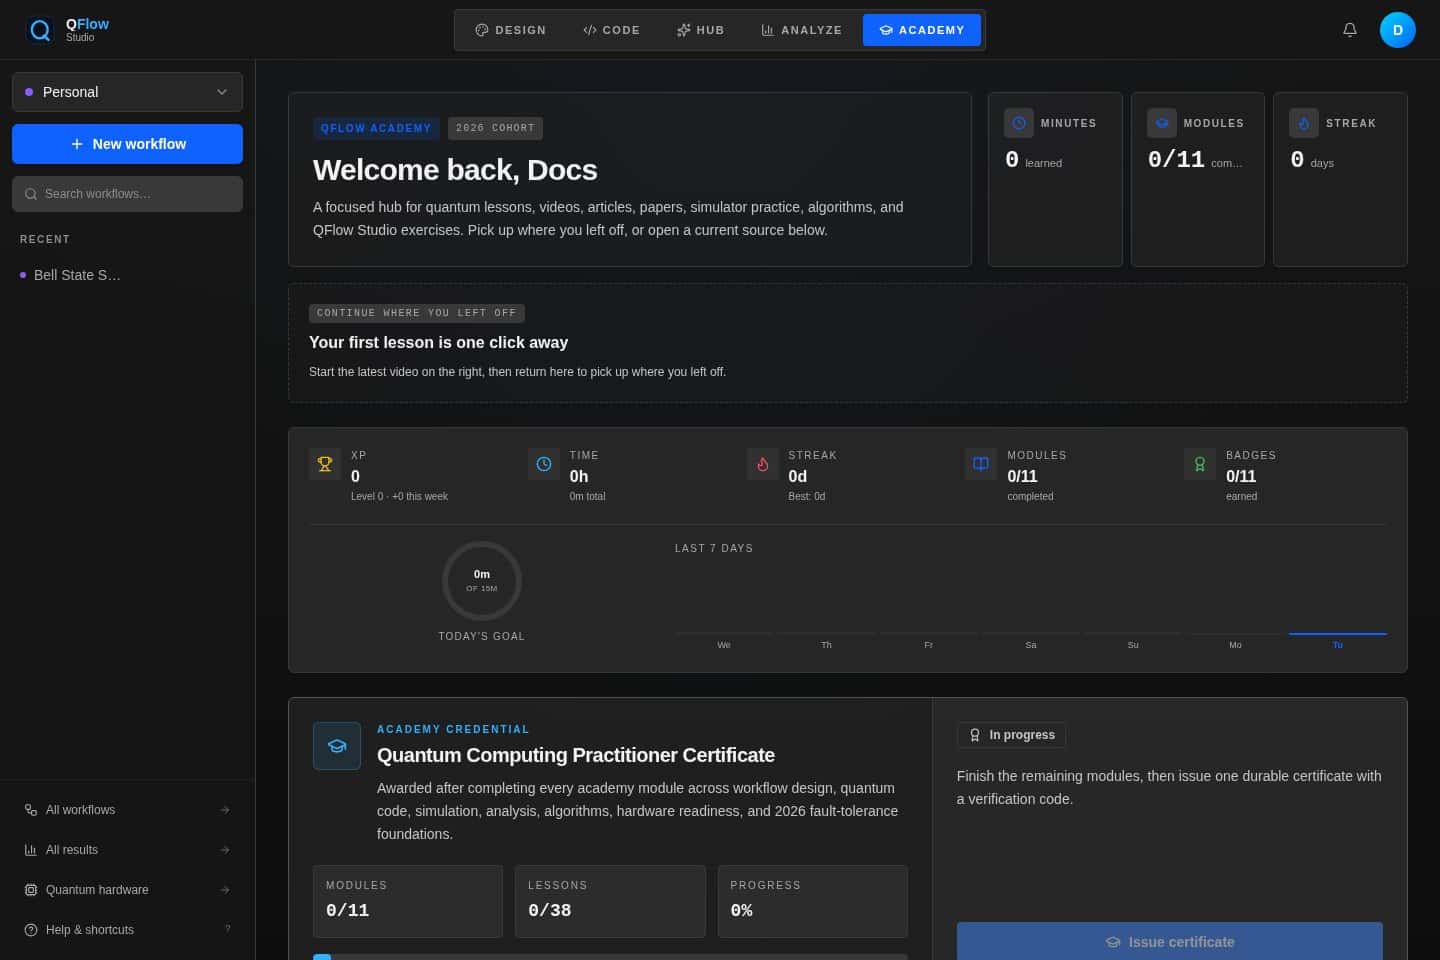Click the Level 0 · +0 this week text
This screenshot has width=1440, height=960.
point(399,496)
